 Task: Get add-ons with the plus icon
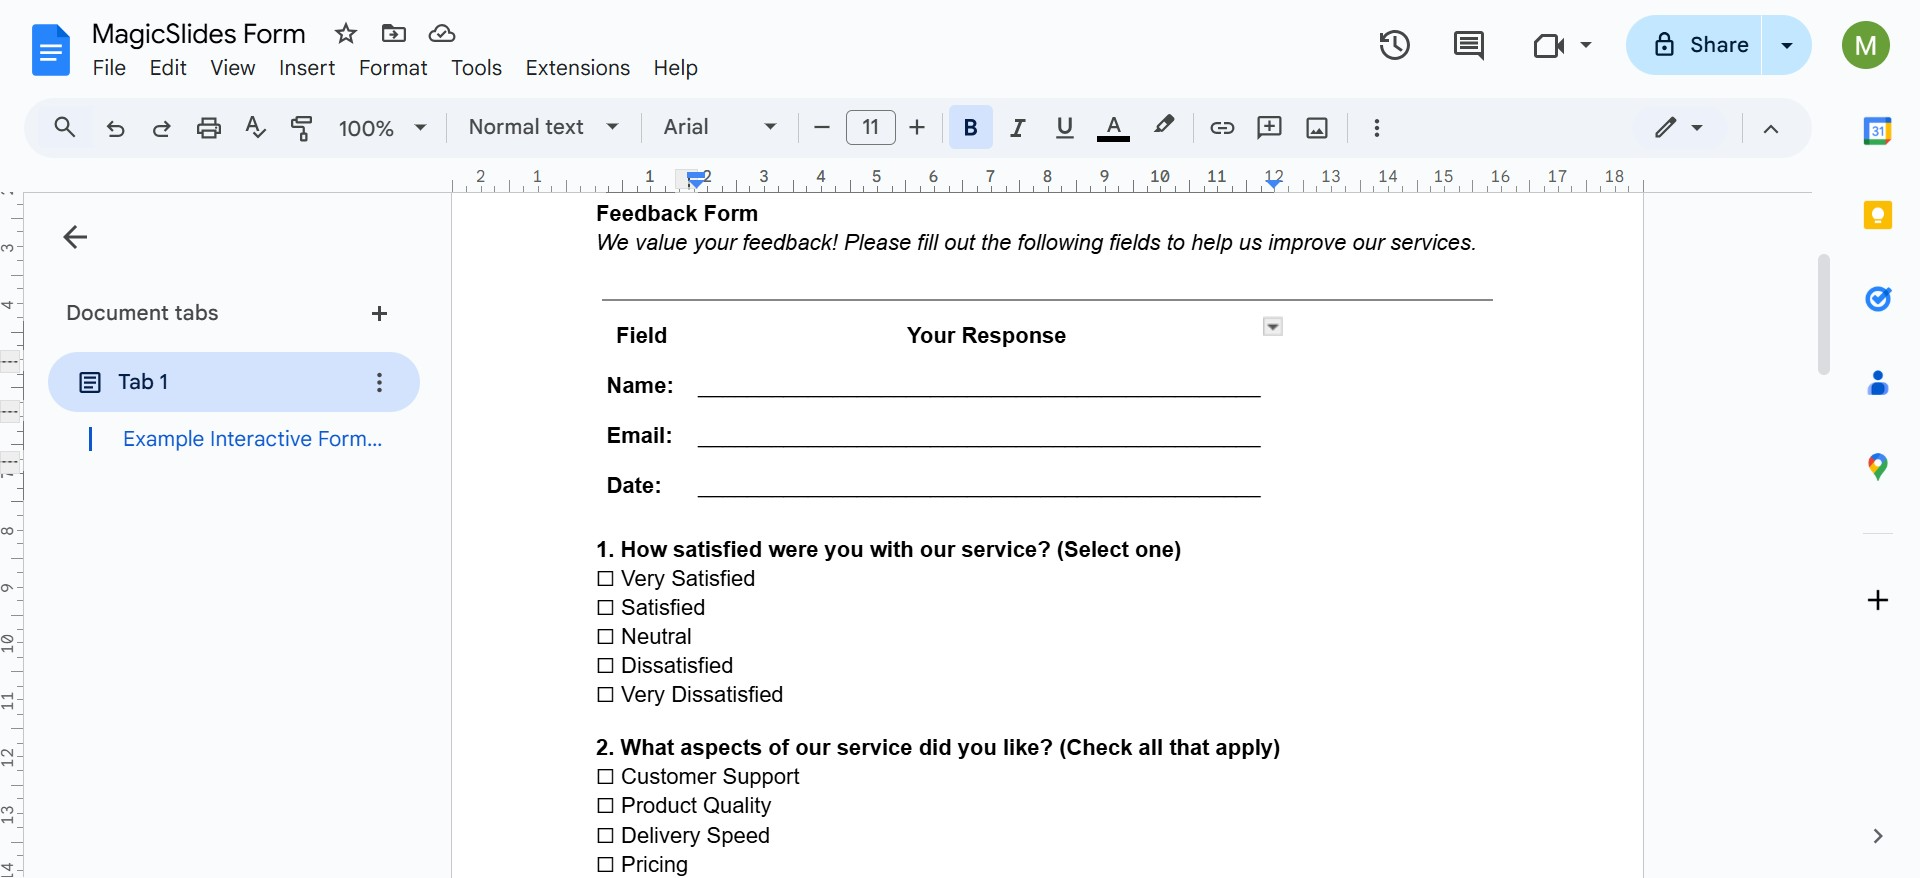1878,600
